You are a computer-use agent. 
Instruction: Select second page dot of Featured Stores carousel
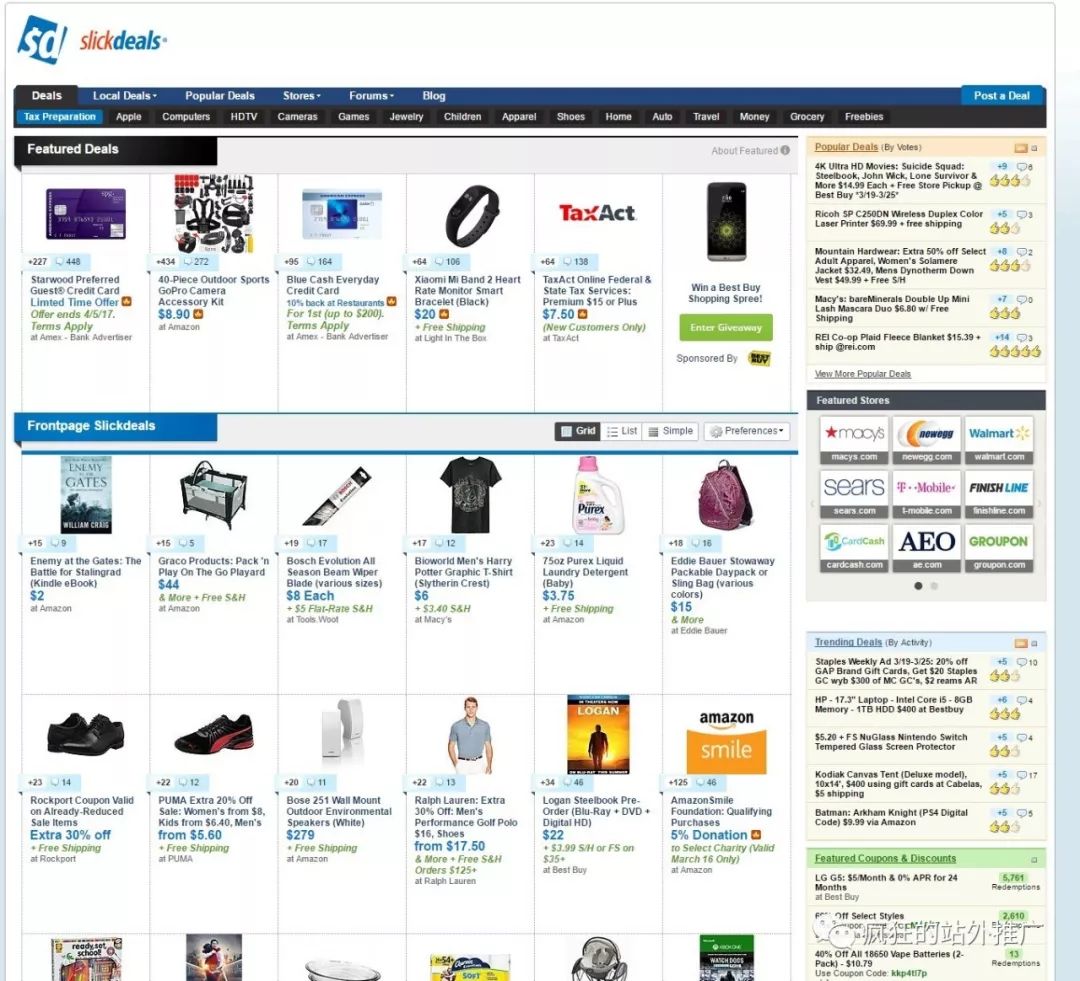[x=934, y=586]
